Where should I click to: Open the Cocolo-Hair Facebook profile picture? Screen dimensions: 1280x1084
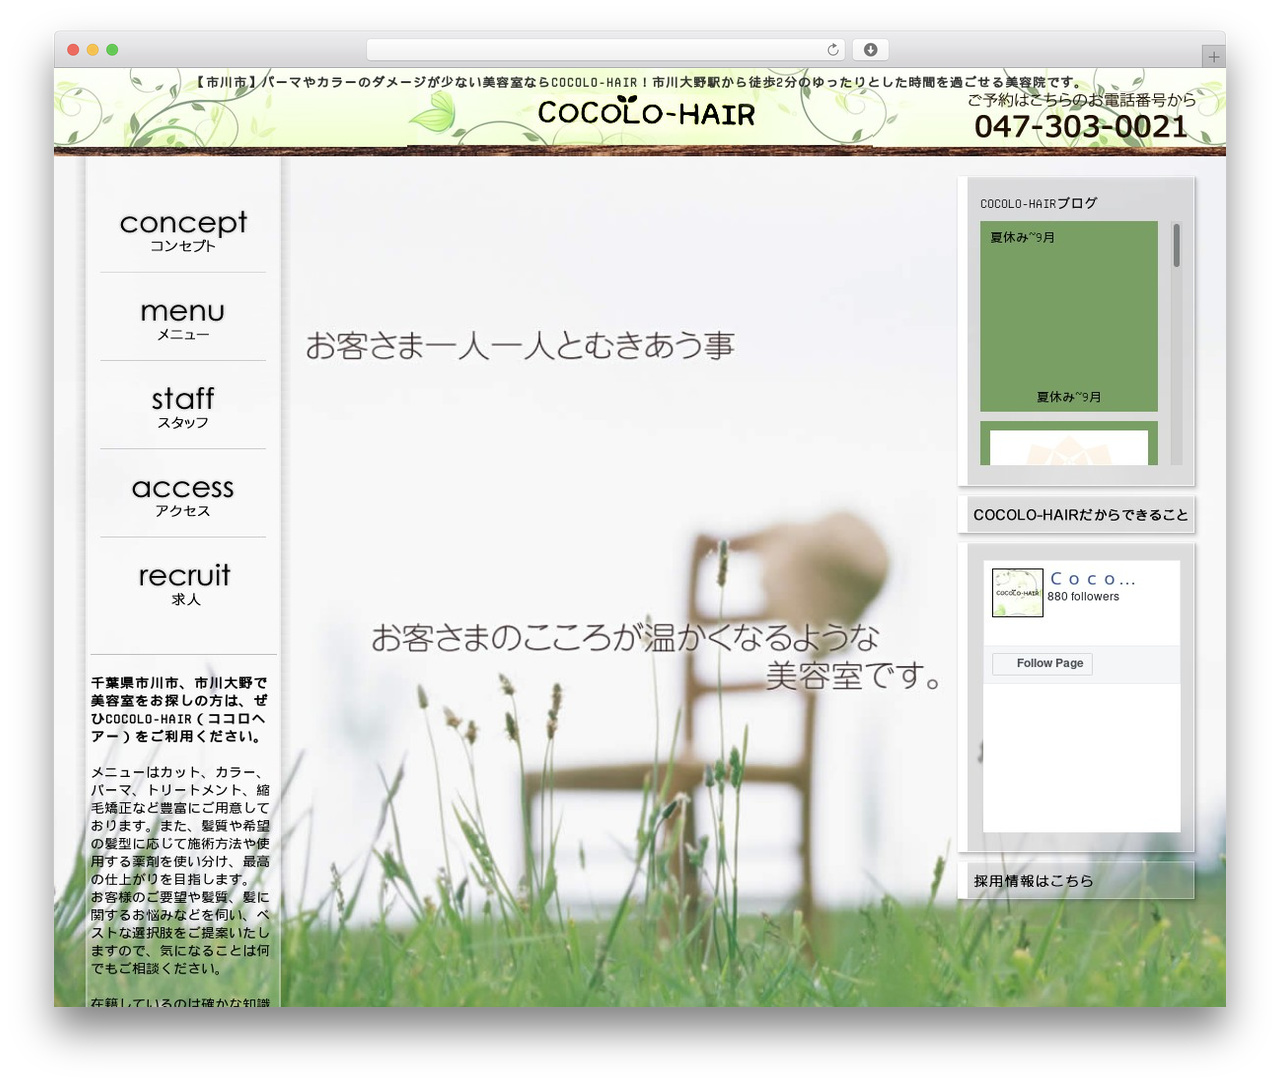1017,593
